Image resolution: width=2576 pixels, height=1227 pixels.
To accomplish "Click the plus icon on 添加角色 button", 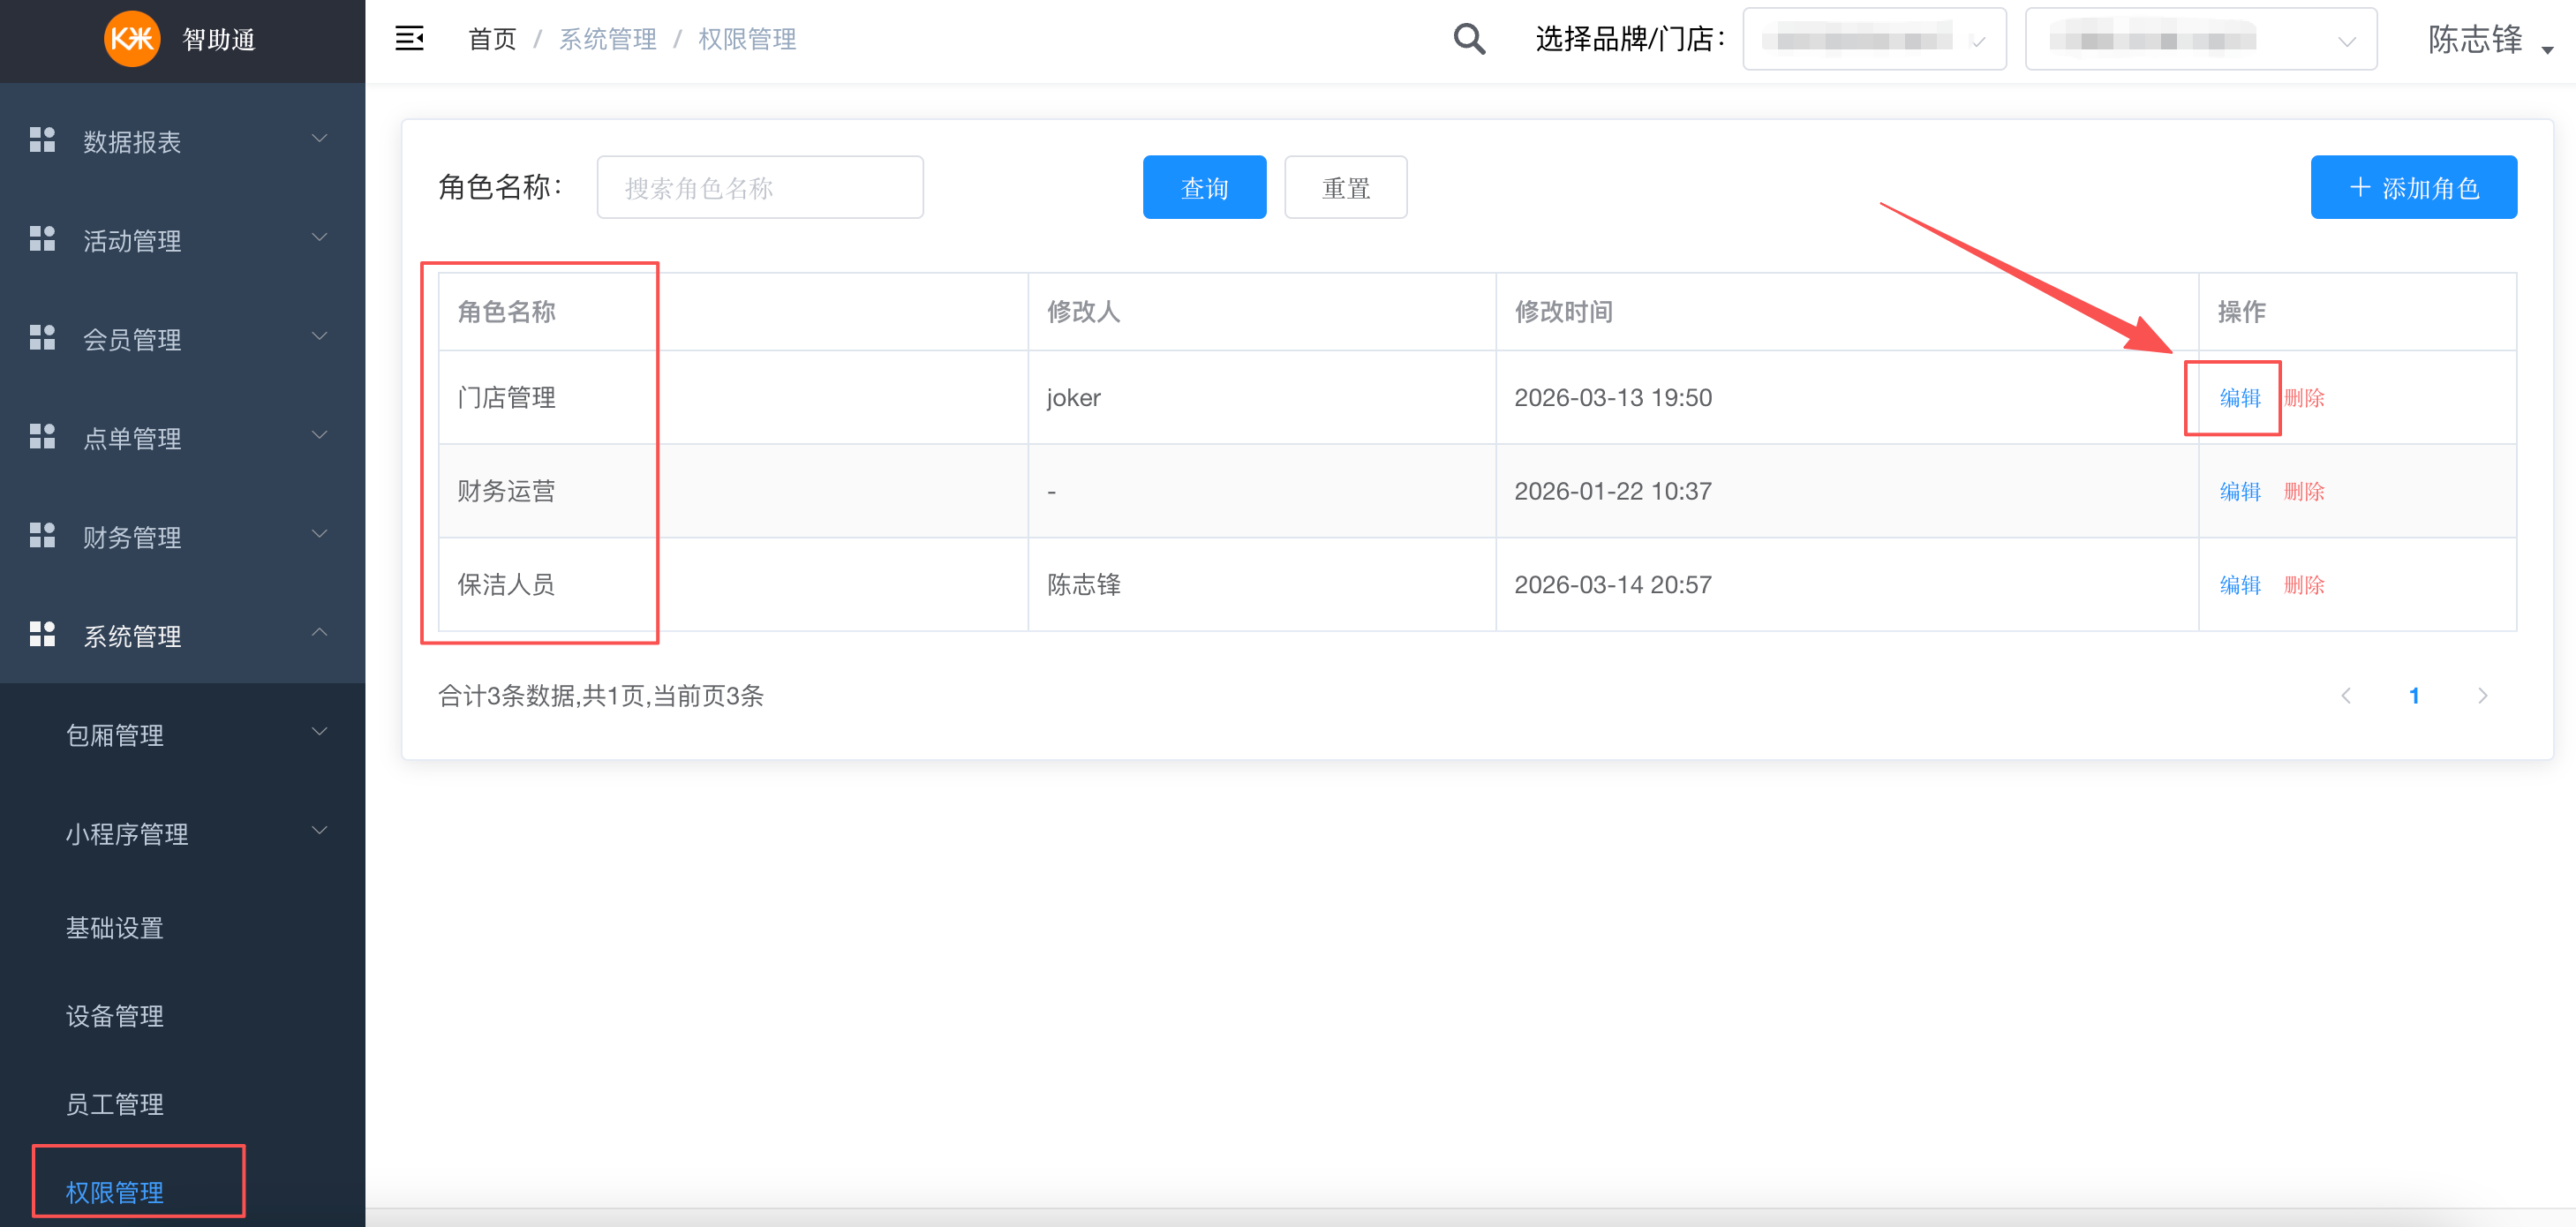I will [x=2359, y=187].
